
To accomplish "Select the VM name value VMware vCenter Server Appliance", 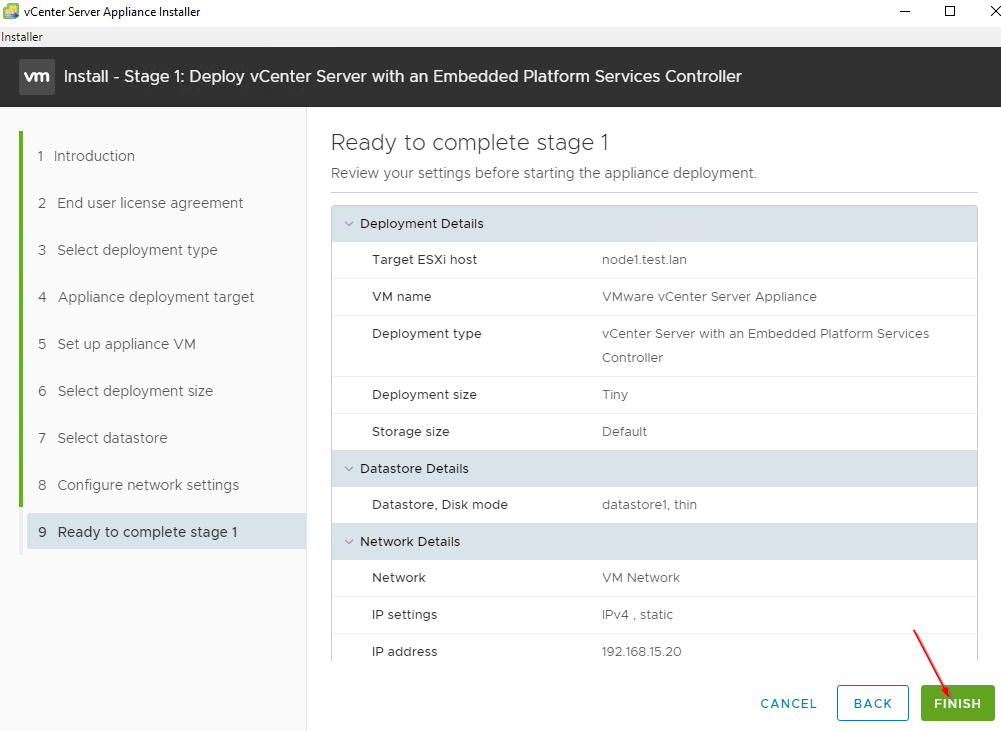I will point(709,297).
